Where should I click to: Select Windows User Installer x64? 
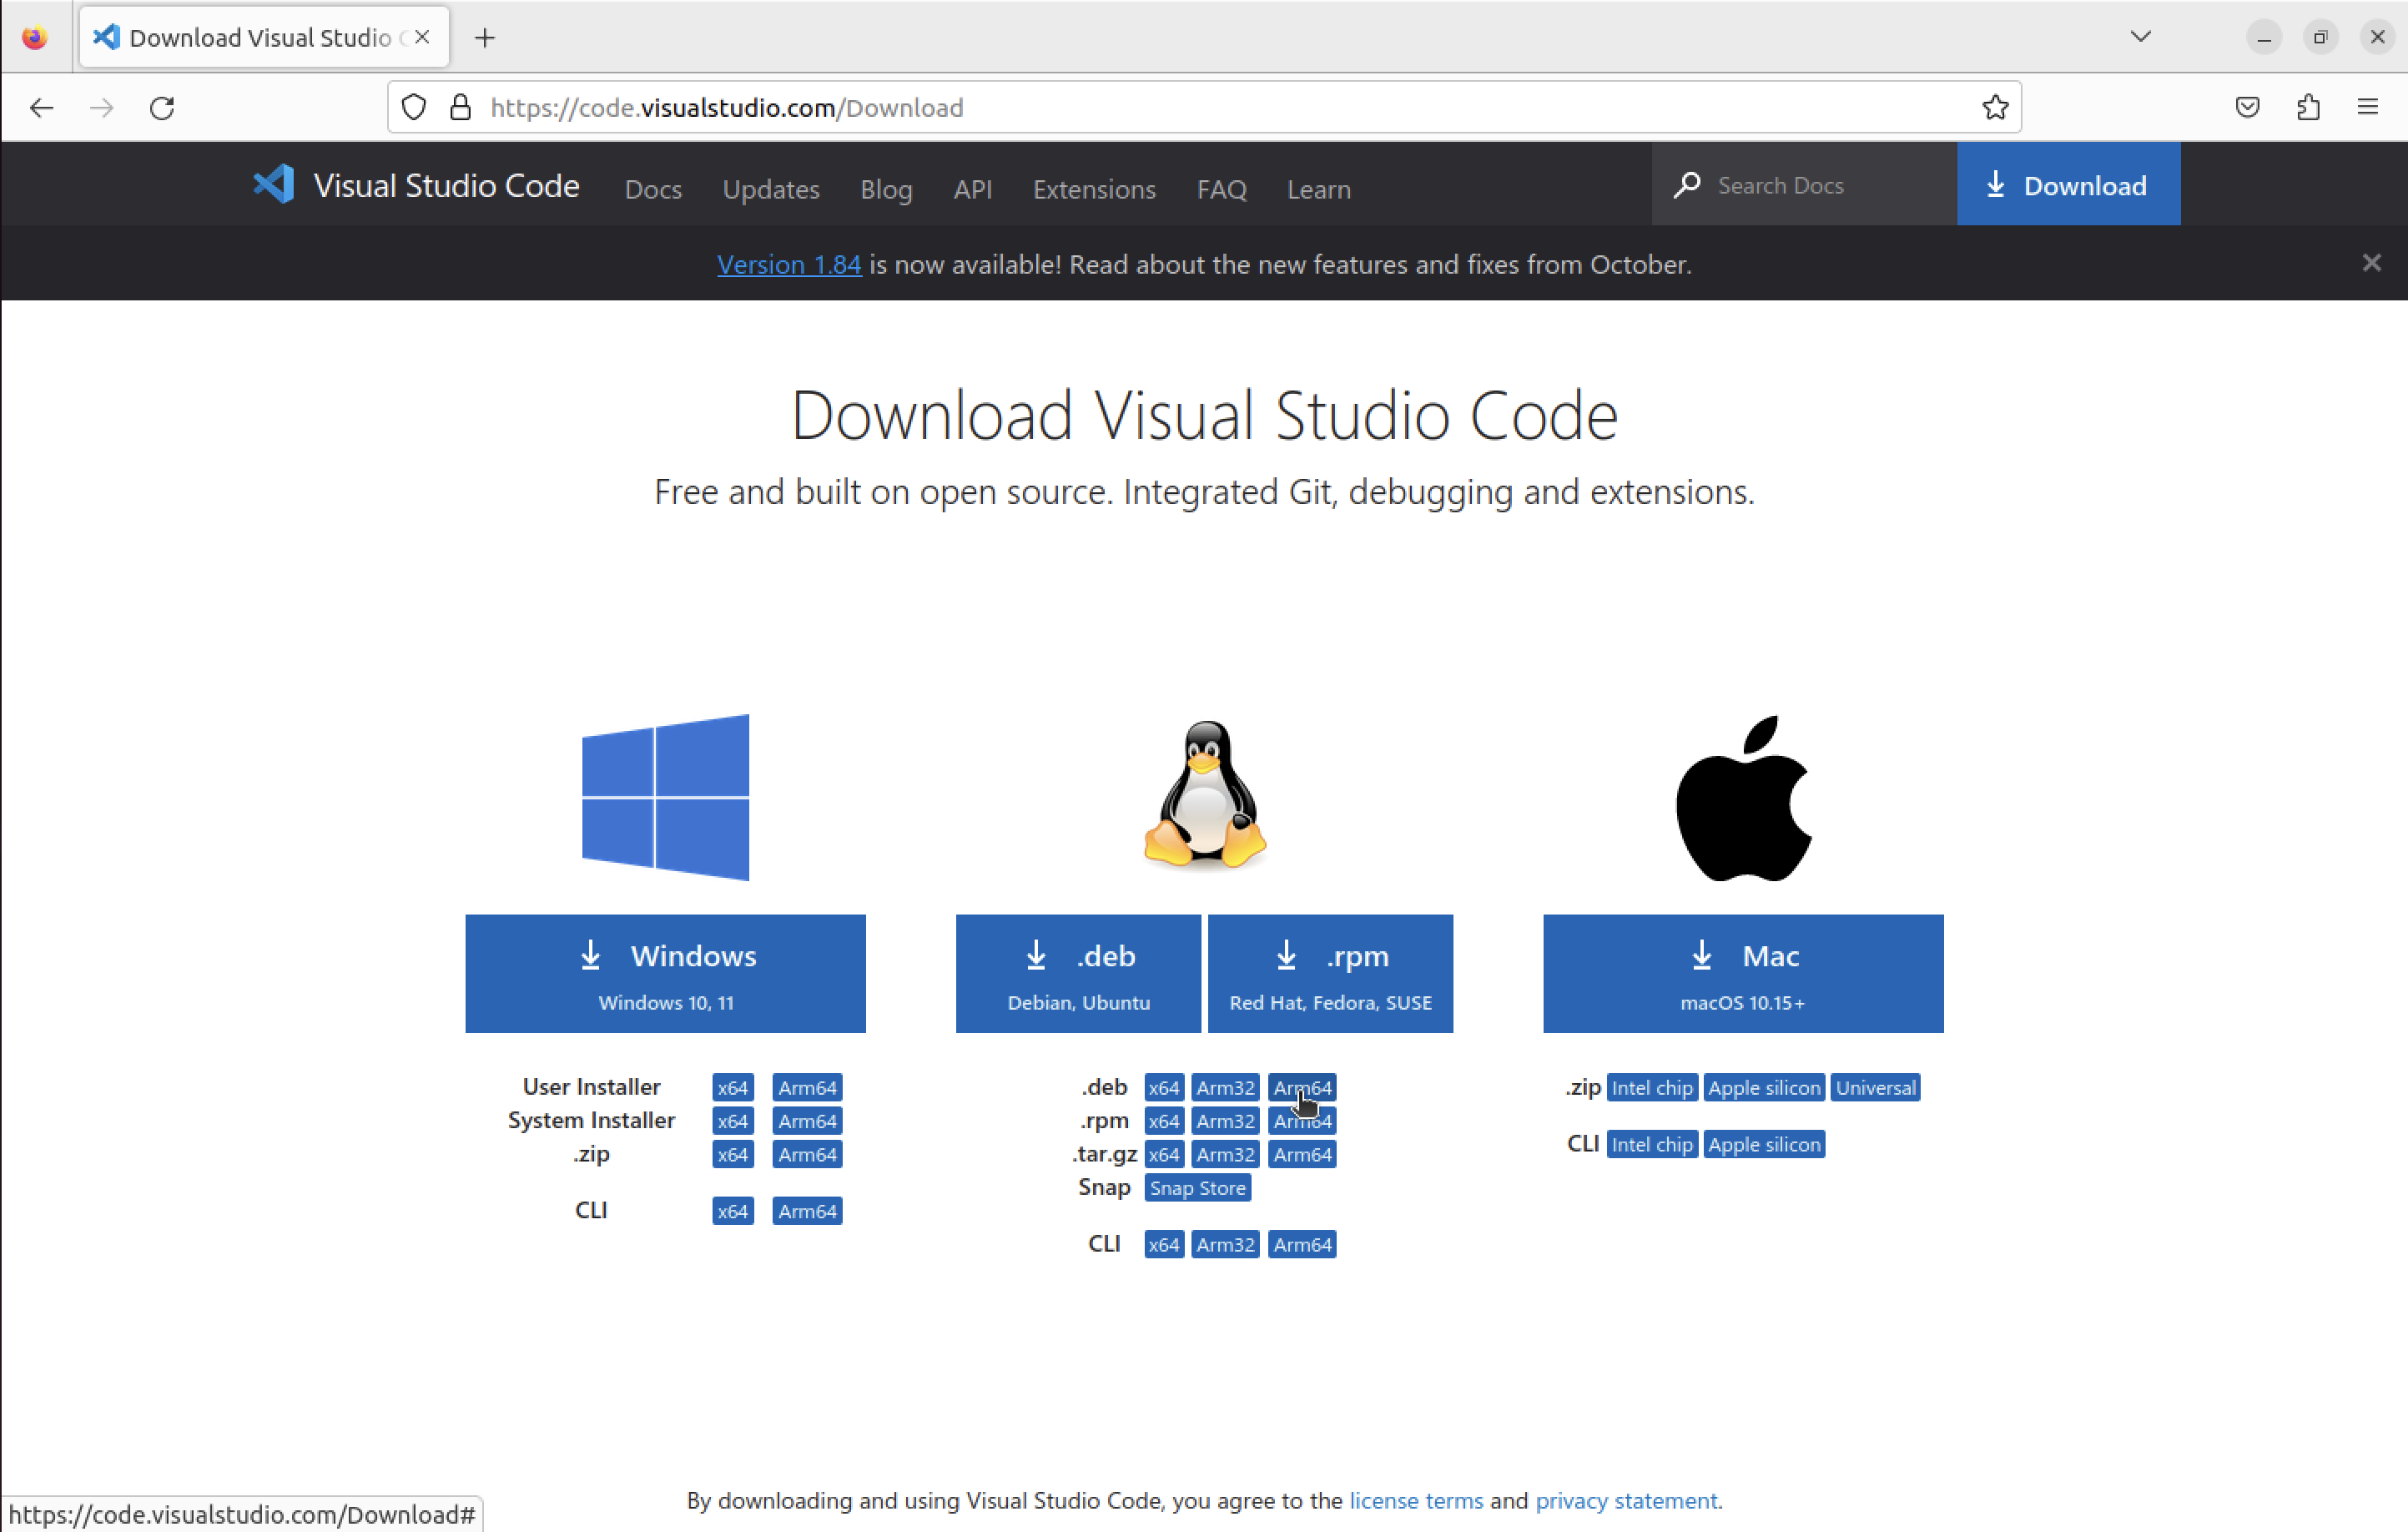733,1087
